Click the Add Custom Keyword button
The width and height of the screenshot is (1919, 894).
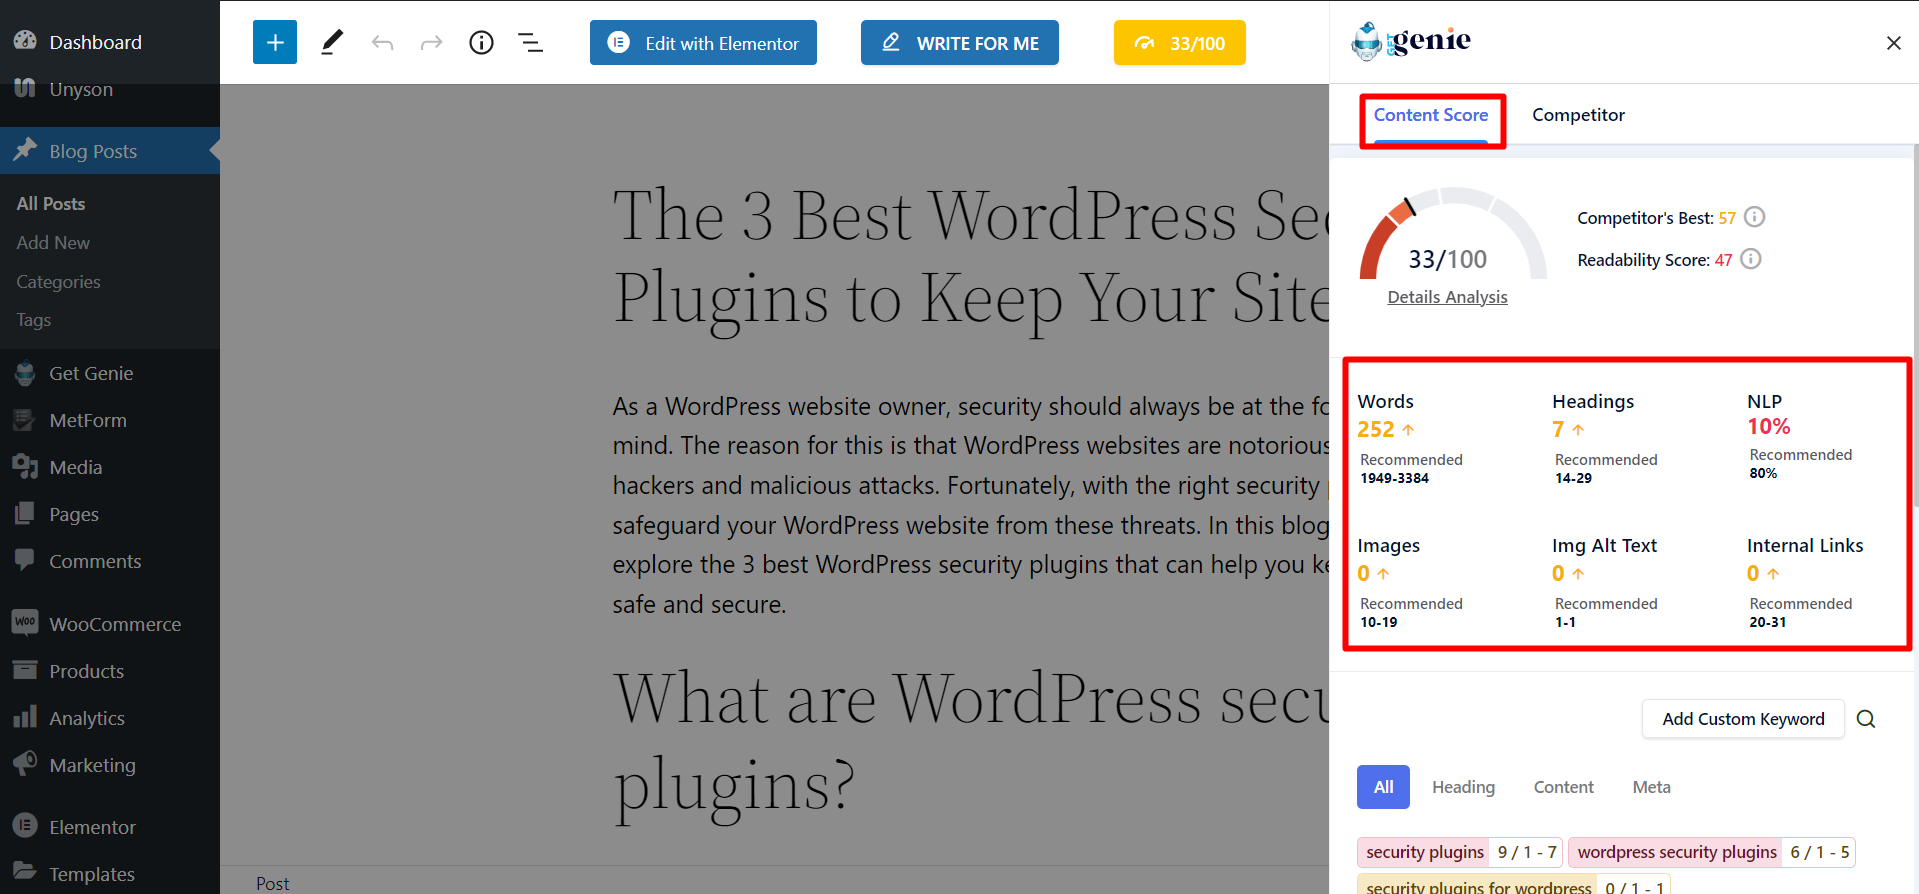(1743, 719)
